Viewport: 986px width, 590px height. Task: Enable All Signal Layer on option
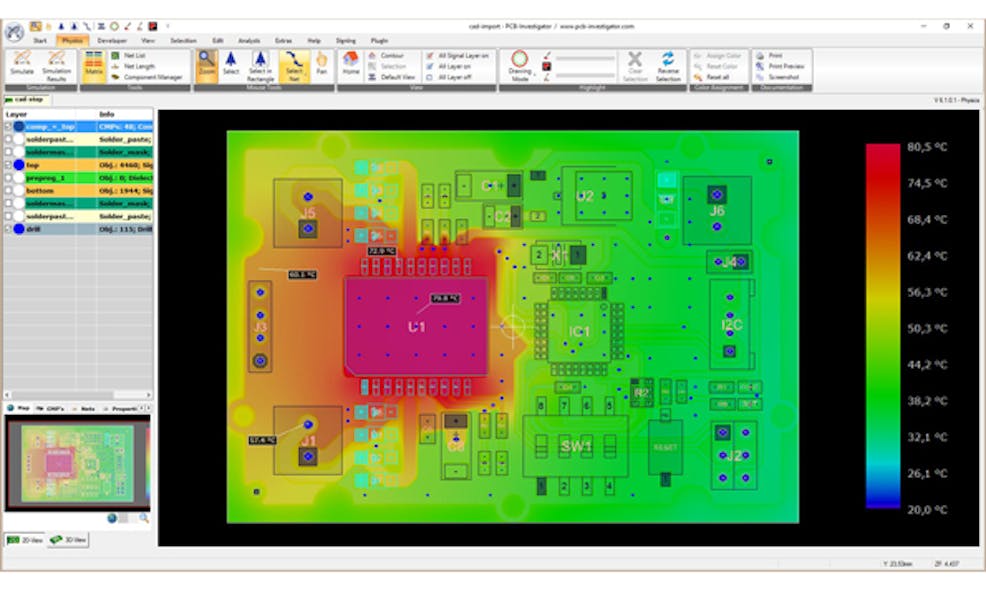click(x=463, y=56)
